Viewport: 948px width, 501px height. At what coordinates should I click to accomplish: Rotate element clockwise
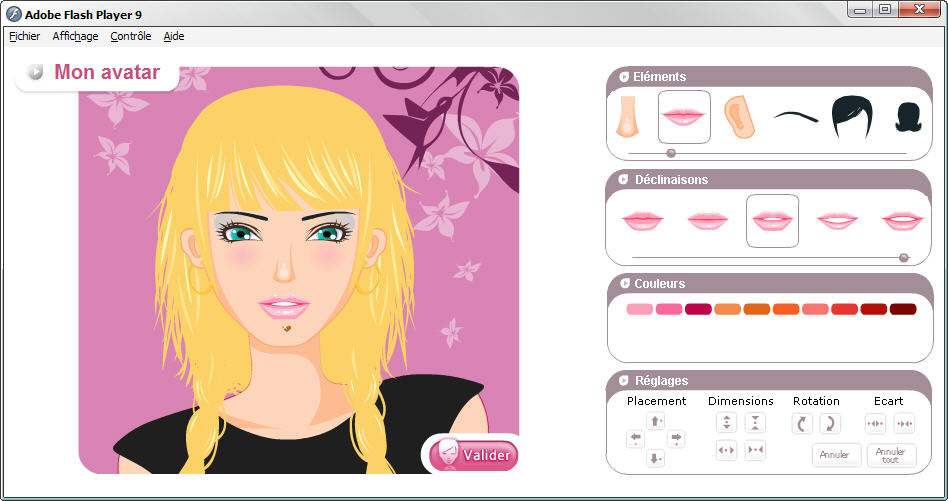point(830,424)
